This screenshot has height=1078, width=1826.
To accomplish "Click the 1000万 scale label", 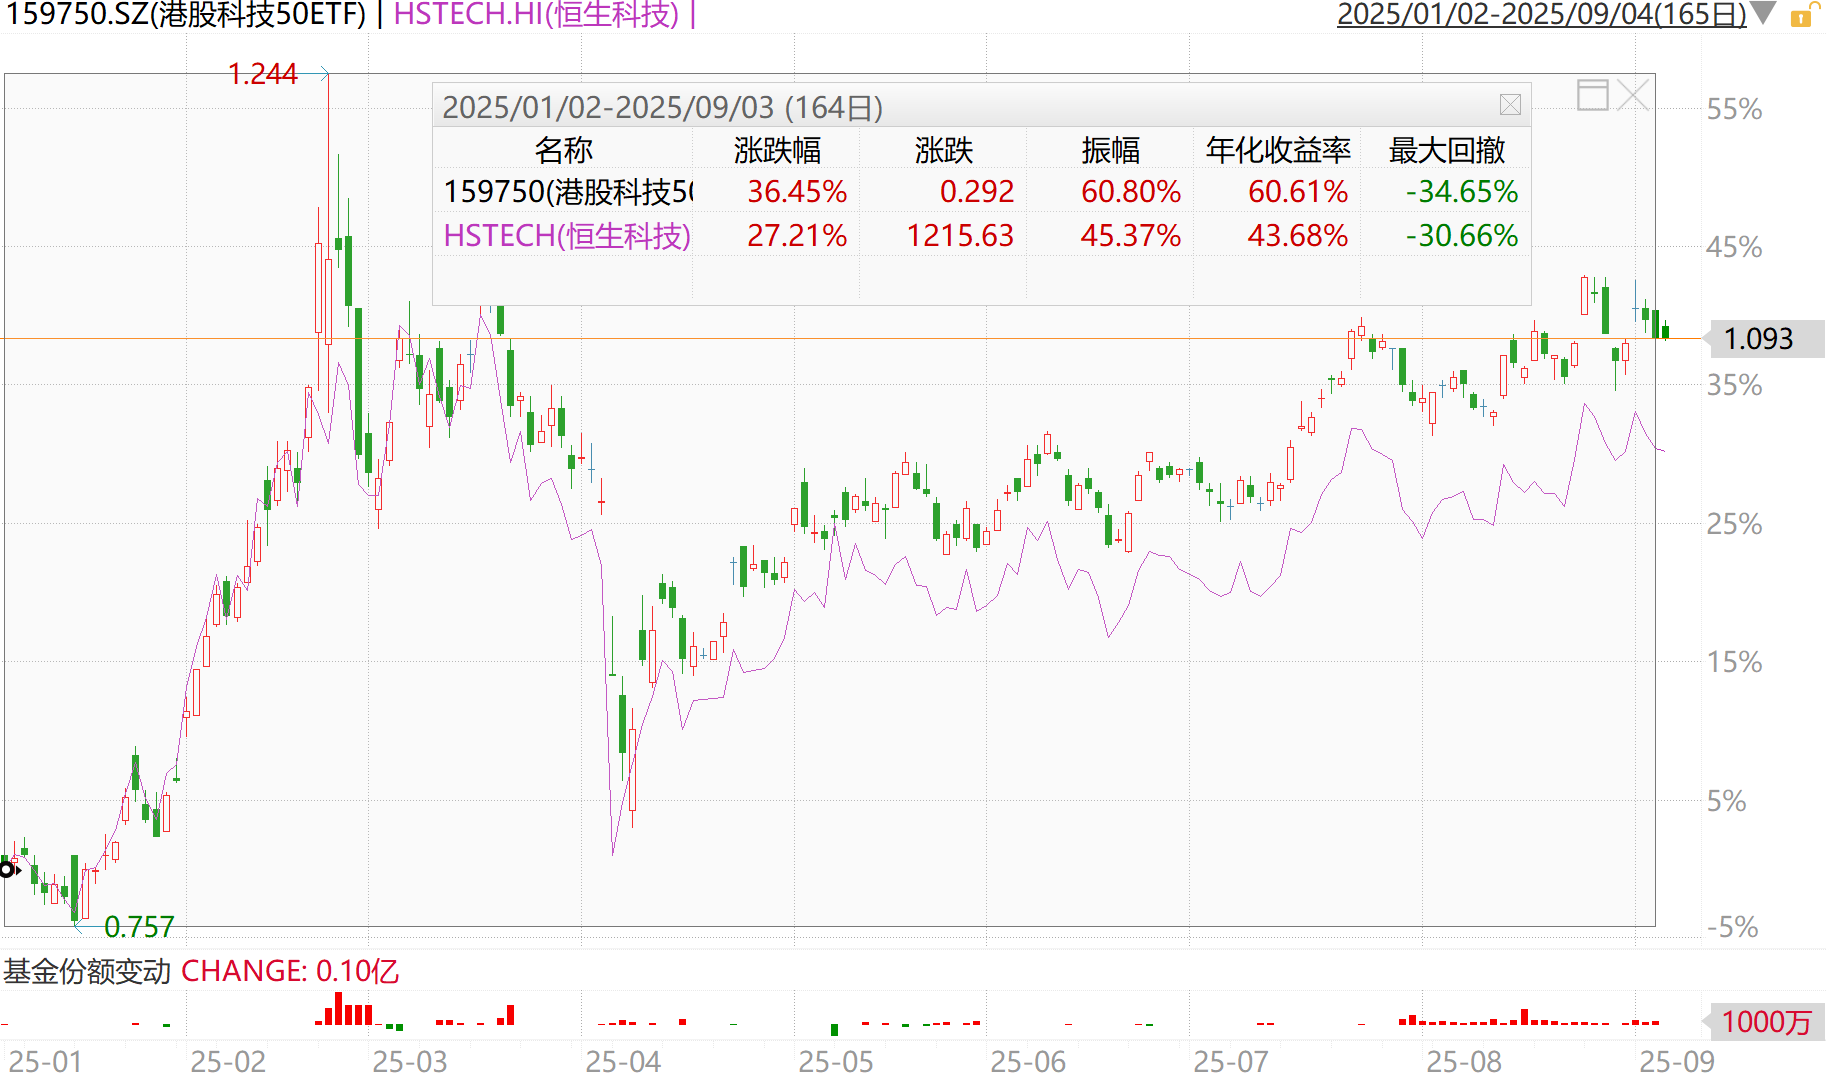I will pos(1766,1022).
